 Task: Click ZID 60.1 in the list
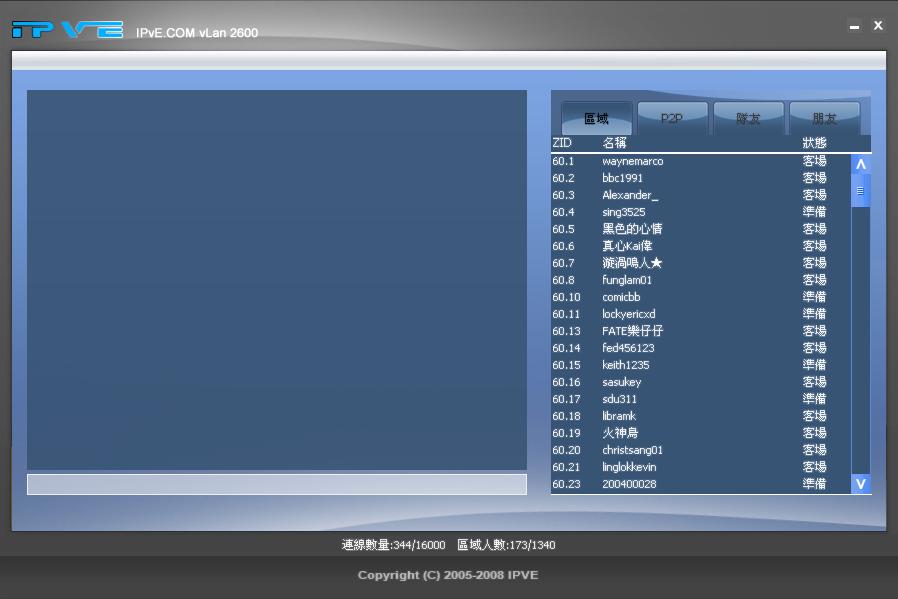[563, 161]
